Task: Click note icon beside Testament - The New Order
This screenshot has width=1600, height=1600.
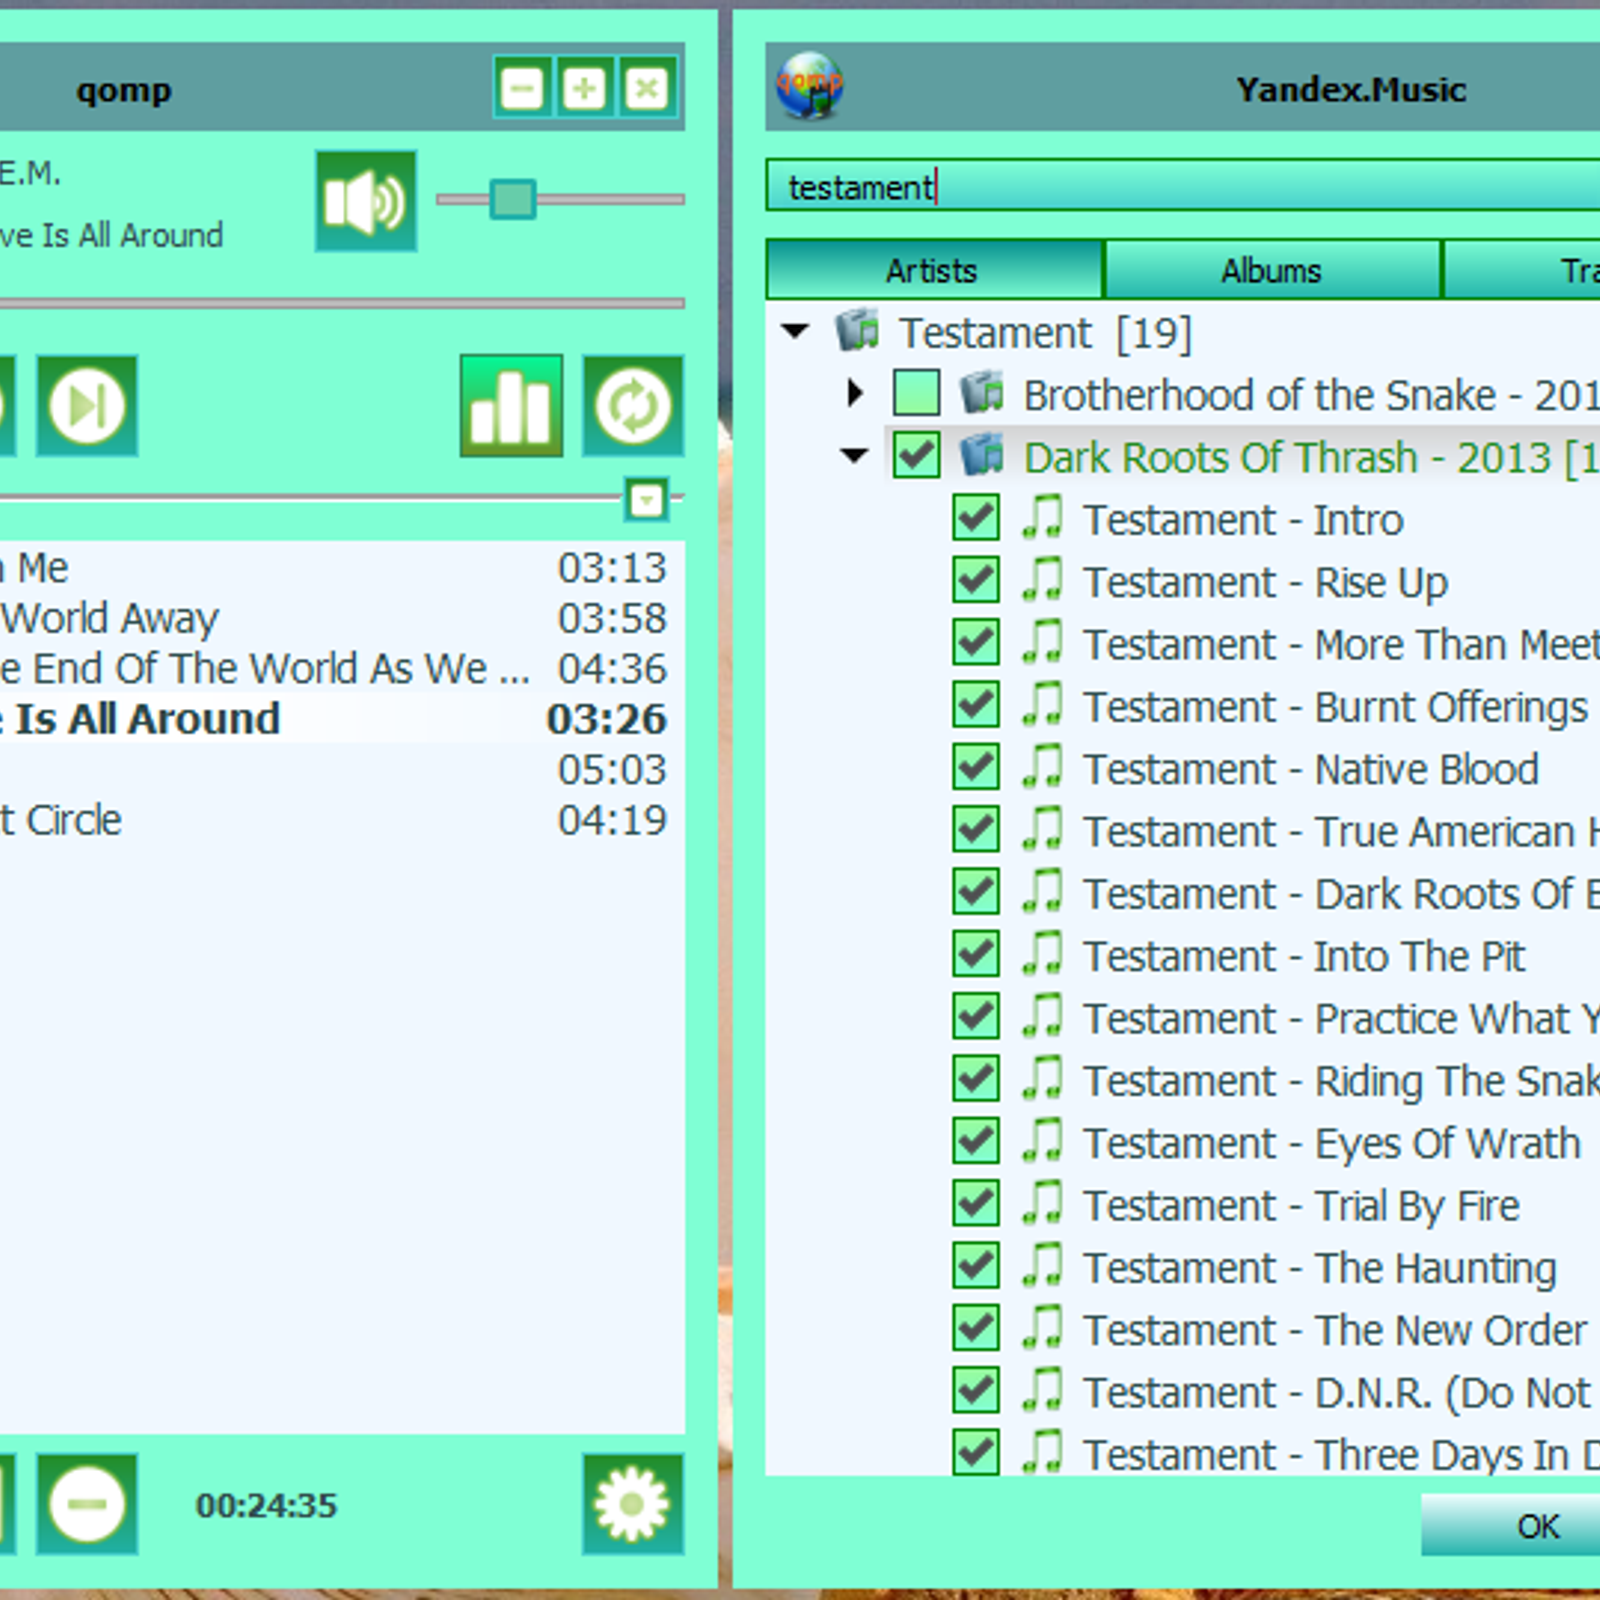Action: click(x=1043, y=1328)
